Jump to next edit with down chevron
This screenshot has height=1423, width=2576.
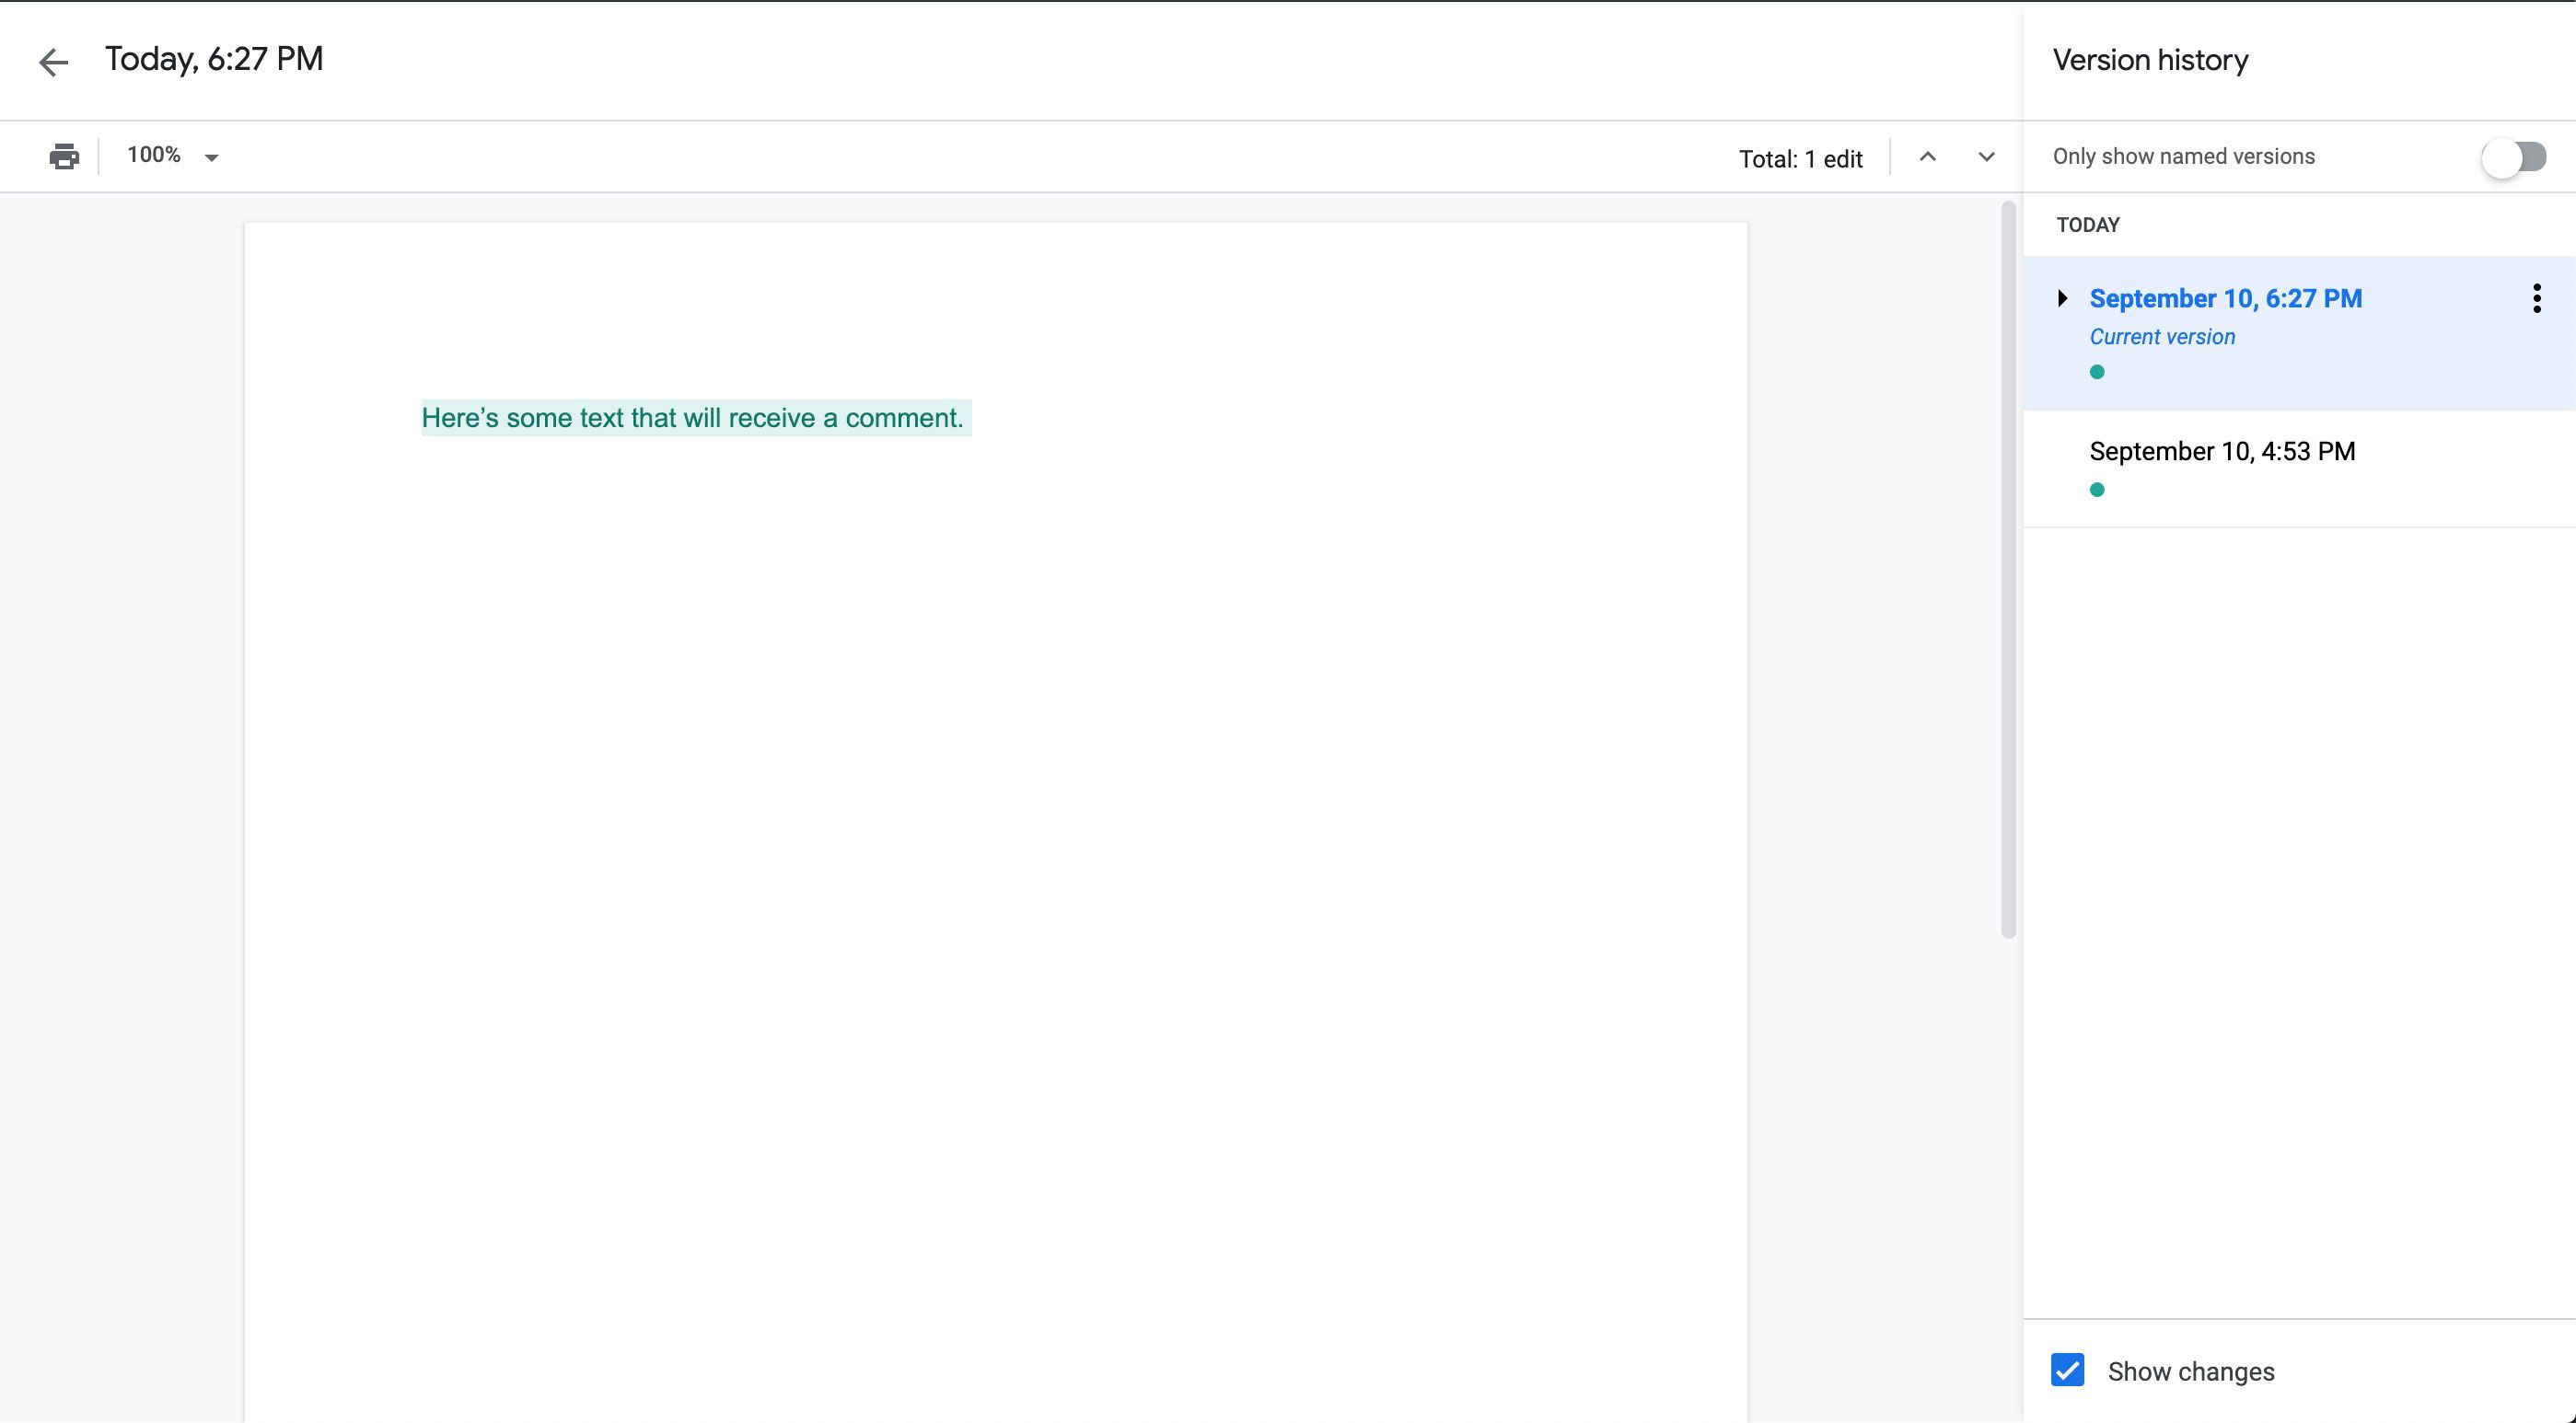pyautogui.click(x=1986, y=157)
